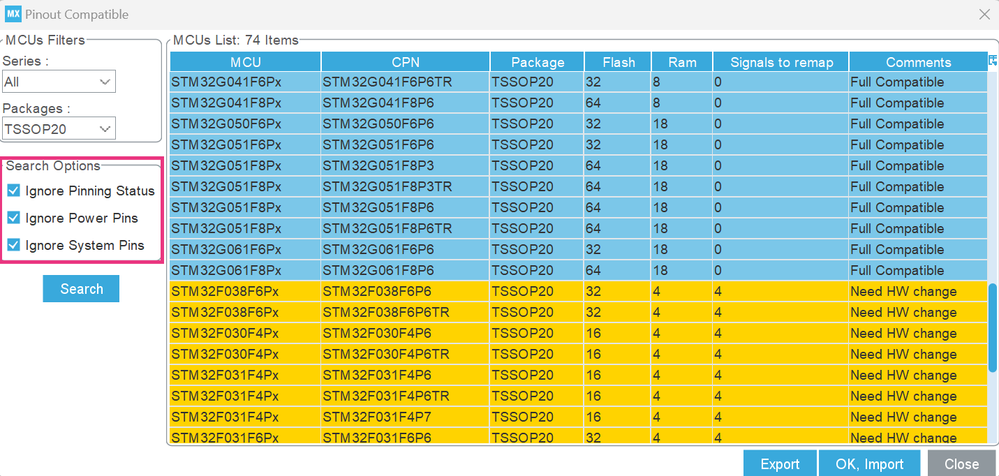Select the STM32G051F8P6 row
The image size is (999, 476).
click(579, 208)
